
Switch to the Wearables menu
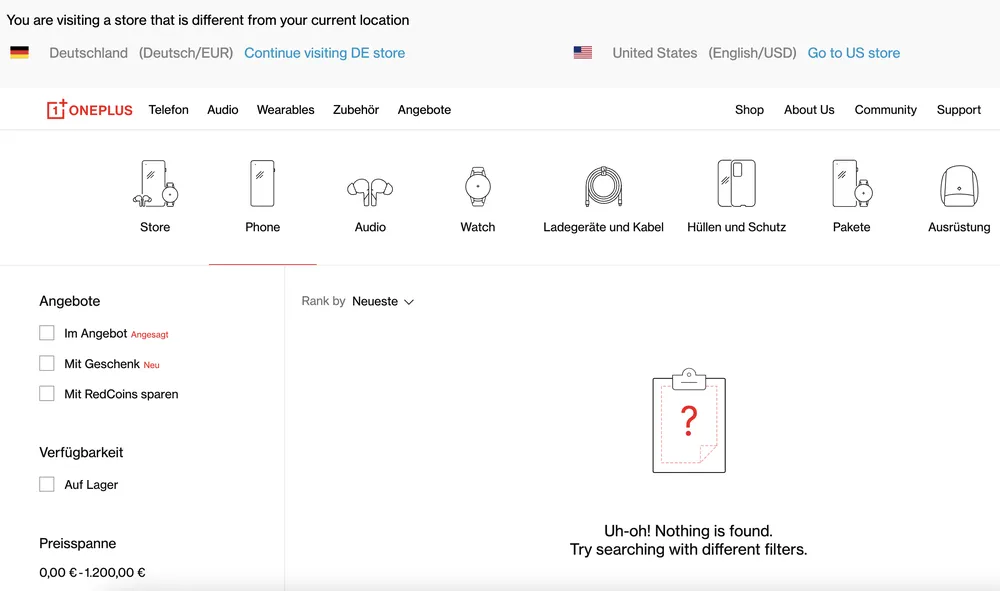pyautogui.click(x=285, y=110)
